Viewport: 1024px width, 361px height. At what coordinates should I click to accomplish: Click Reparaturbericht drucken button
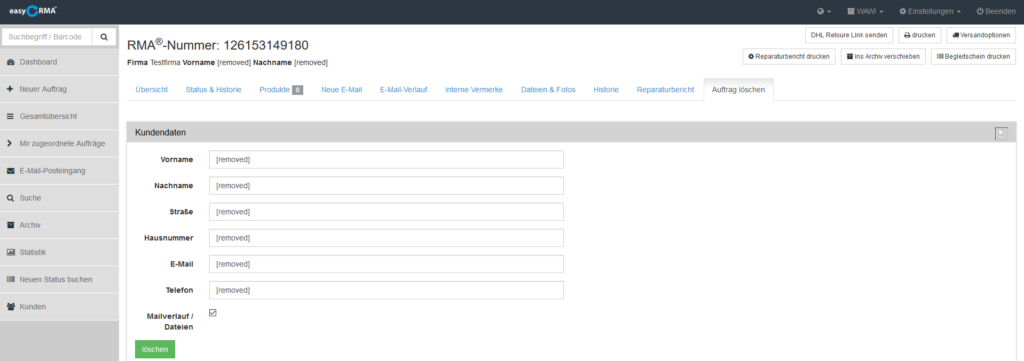(x=789, y=57)
